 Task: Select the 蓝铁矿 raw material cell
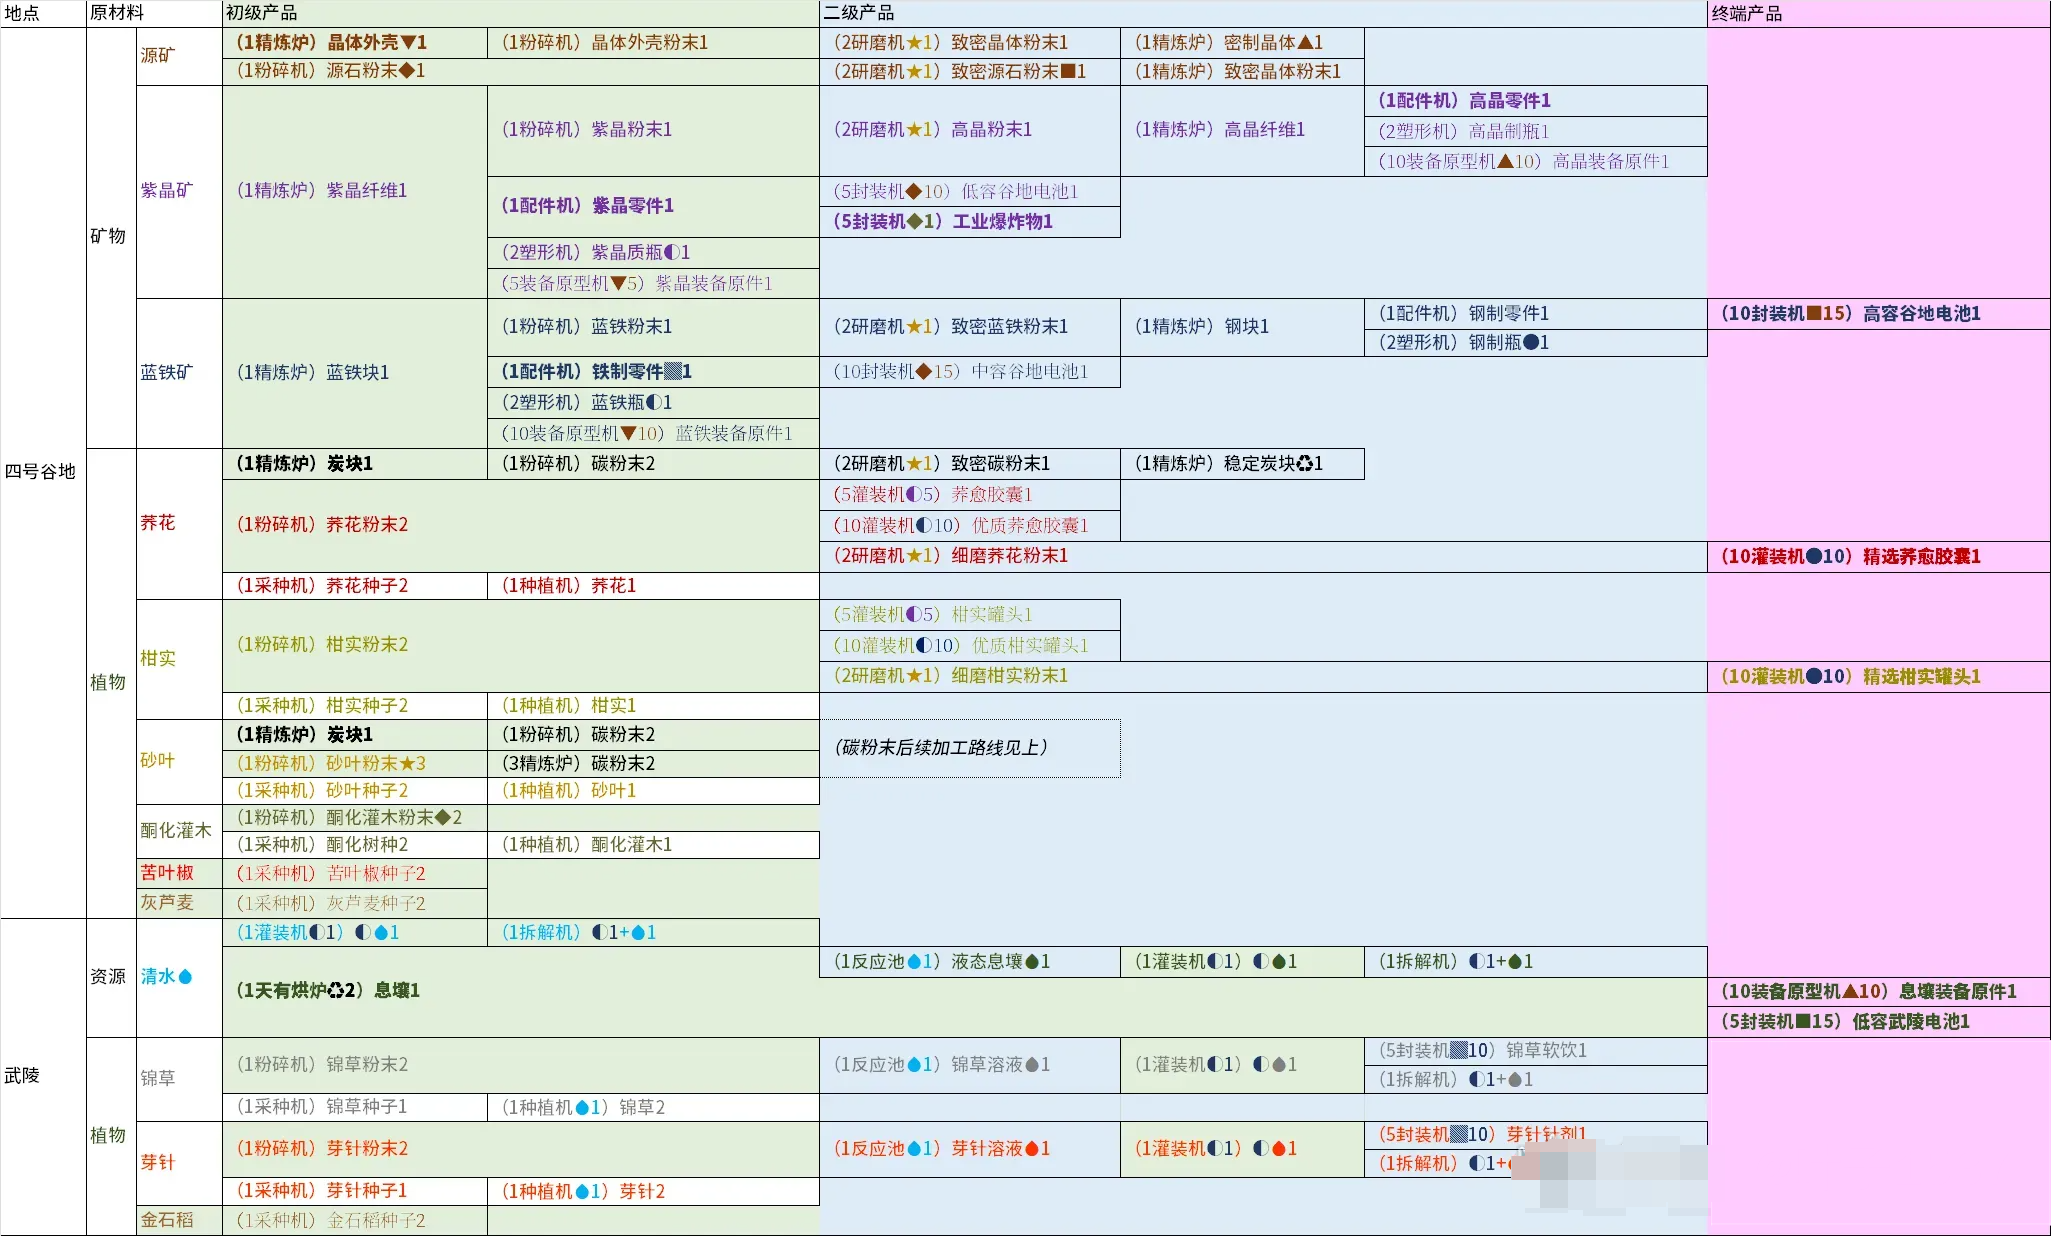point(179,373)
